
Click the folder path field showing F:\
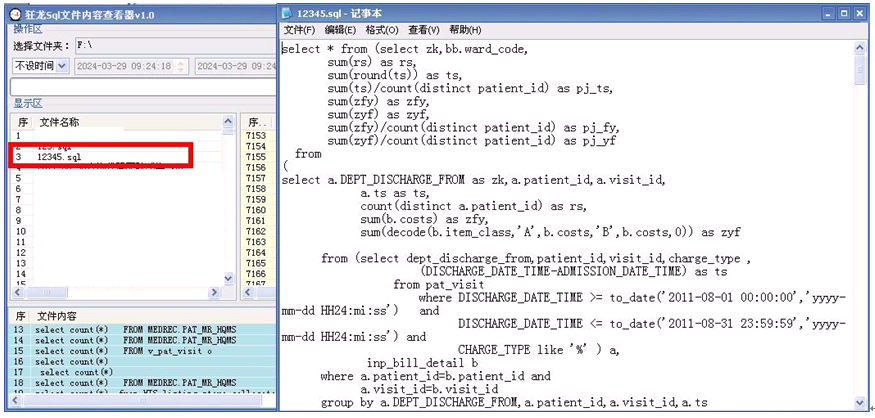pyautogui.click(x=175, y=46)
